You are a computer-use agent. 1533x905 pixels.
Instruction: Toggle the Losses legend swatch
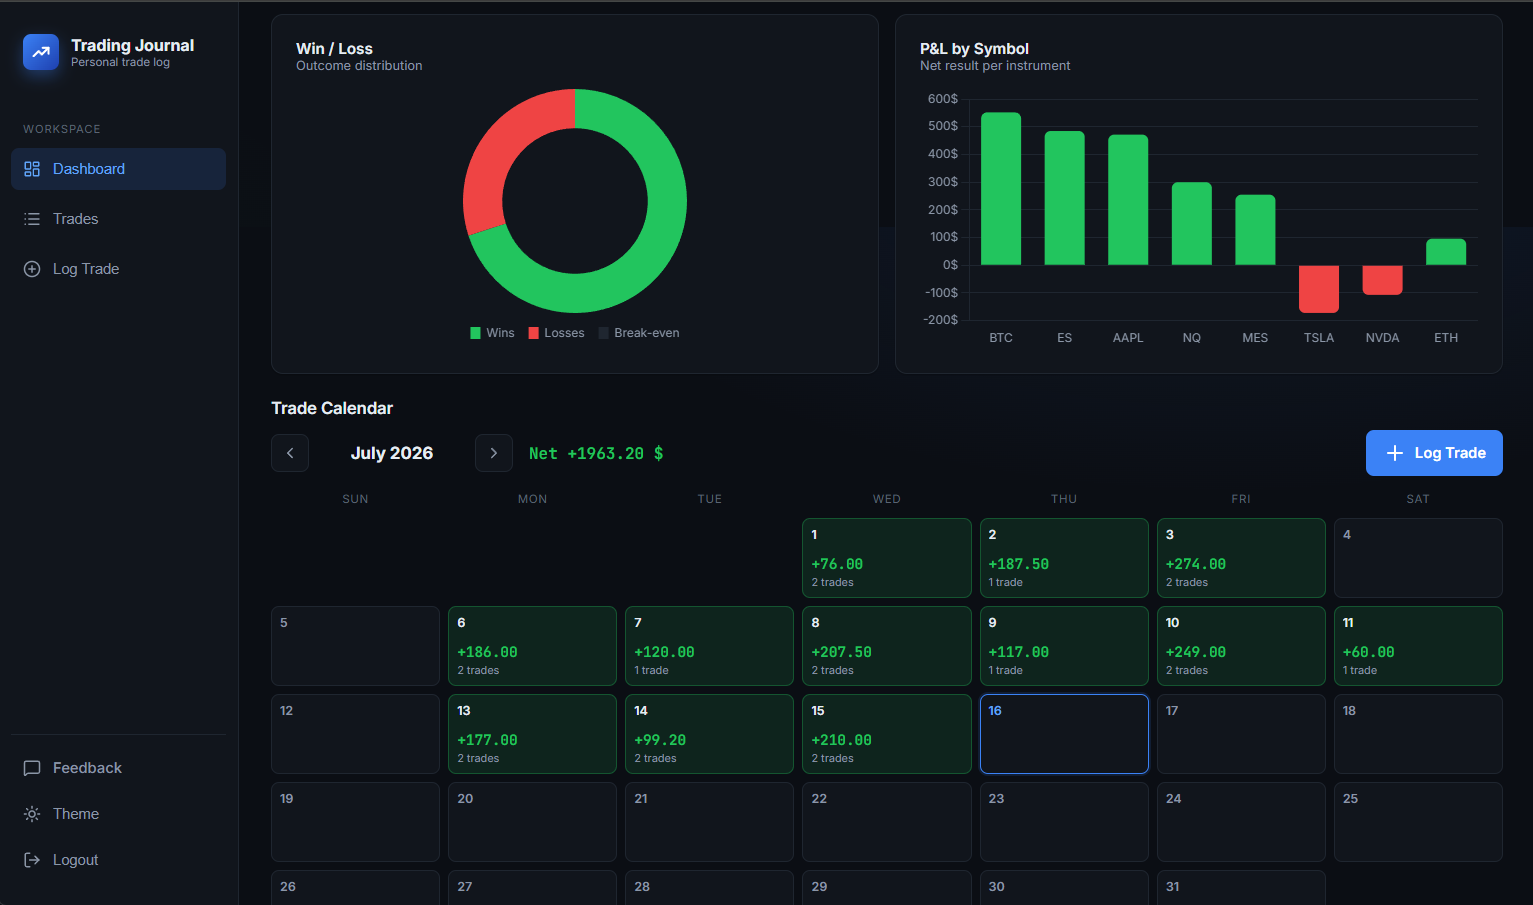click(x=534, y=333)
